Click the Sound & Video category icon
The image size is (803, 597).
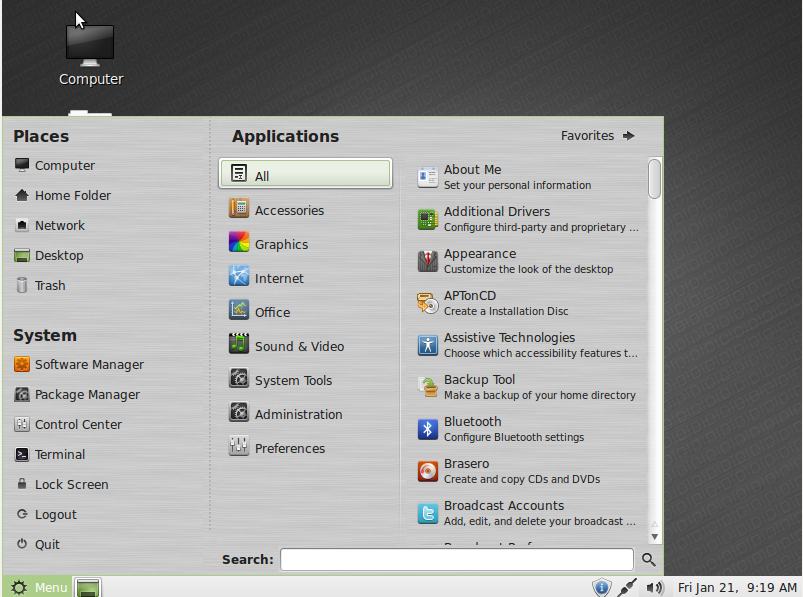239,344
